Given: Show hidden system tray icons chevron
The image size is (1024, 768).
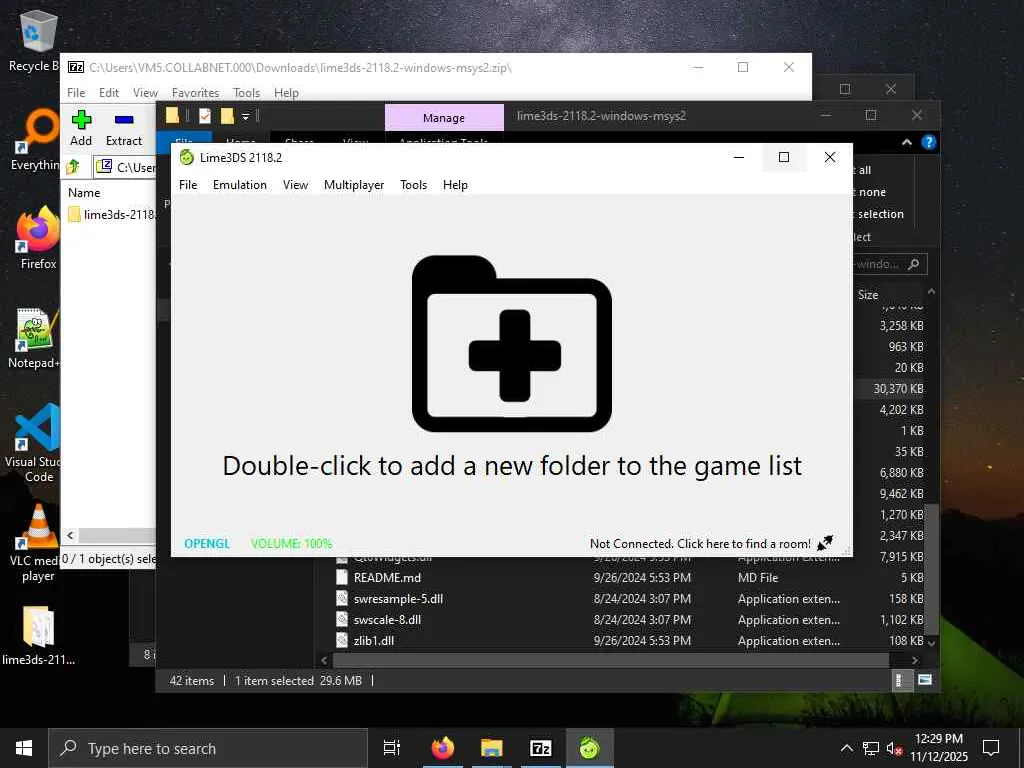Looking at the screenshot, I should tap(846, 748).
